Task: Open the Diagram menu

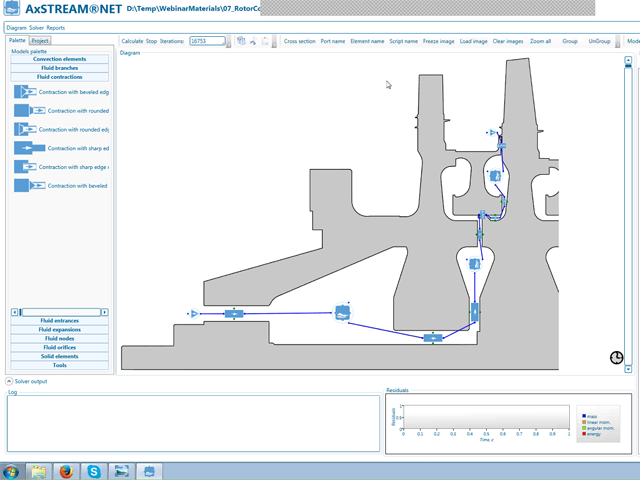Action: click(x=16, y=28)
